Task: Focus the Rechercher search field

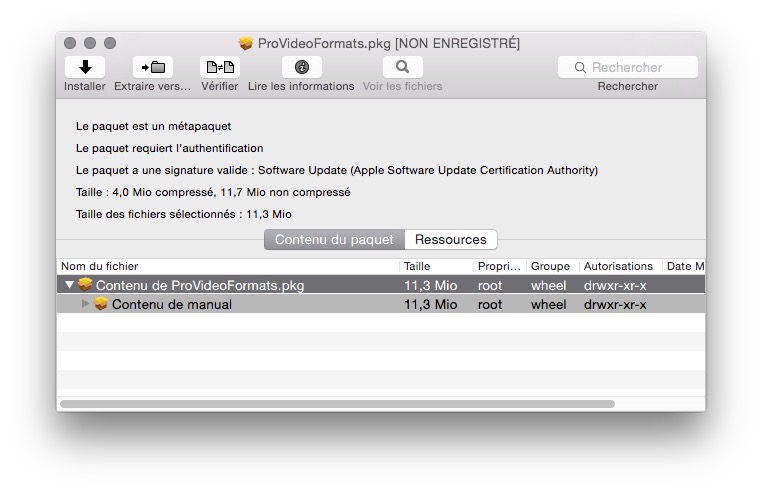Action: [628, 67]
